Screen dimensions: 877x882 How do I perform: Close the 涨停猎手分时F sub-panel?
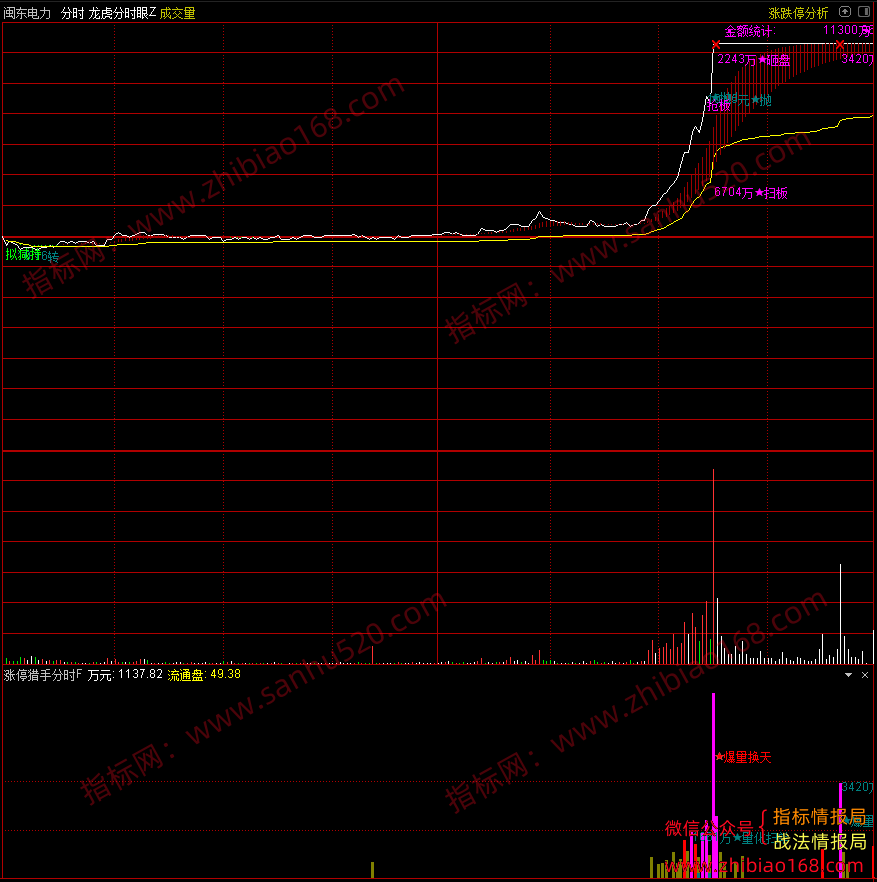(865, 674)
